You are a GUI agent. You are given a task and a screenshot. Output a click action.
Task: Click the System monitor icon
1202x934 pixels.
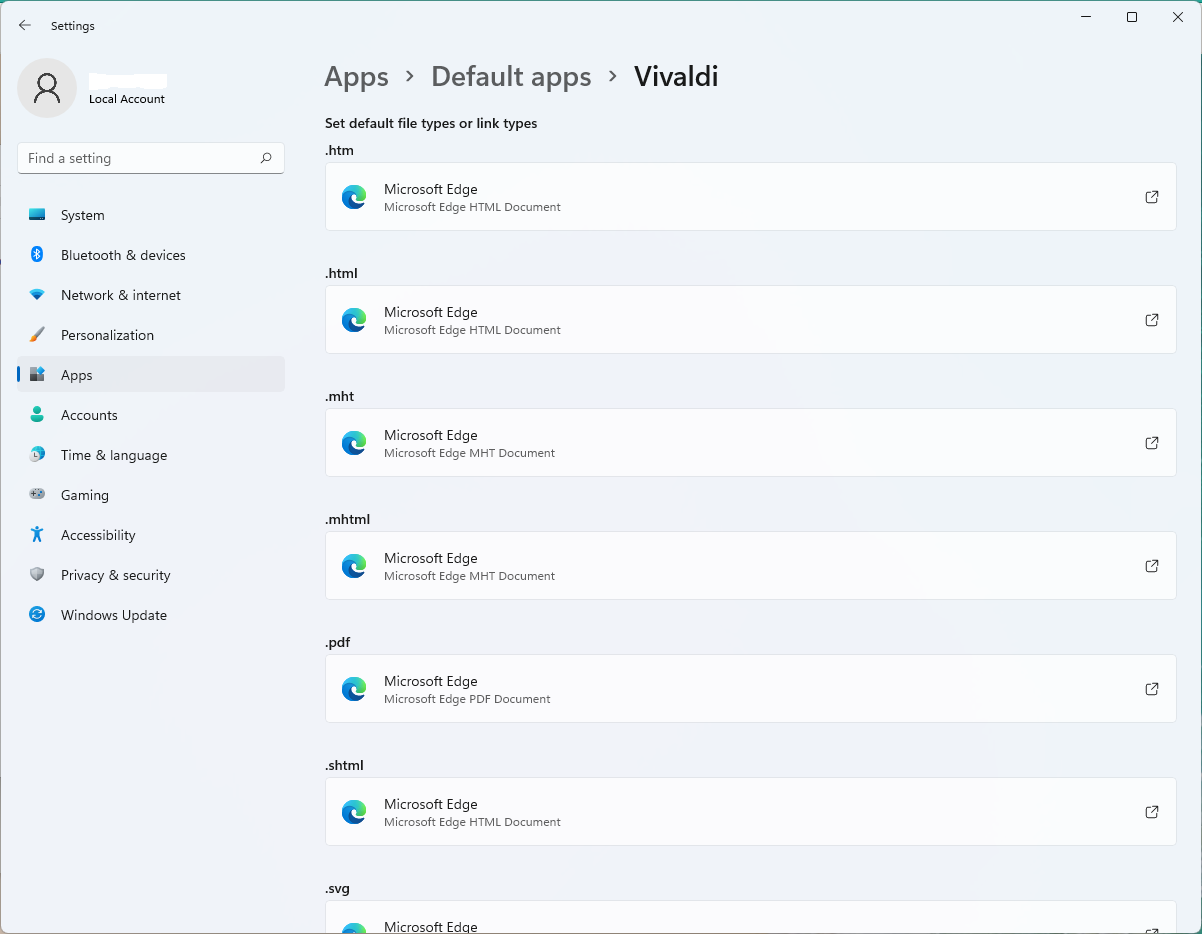click(x=37, y=215)
